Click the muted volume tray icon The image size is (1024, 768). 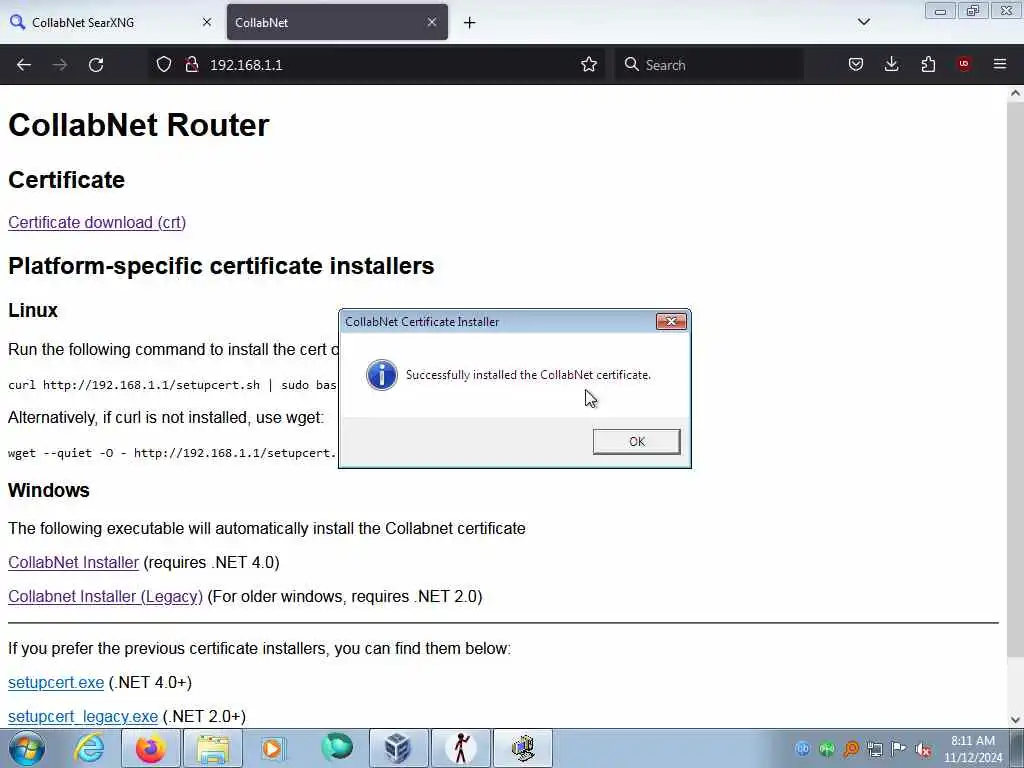(922, 749)
